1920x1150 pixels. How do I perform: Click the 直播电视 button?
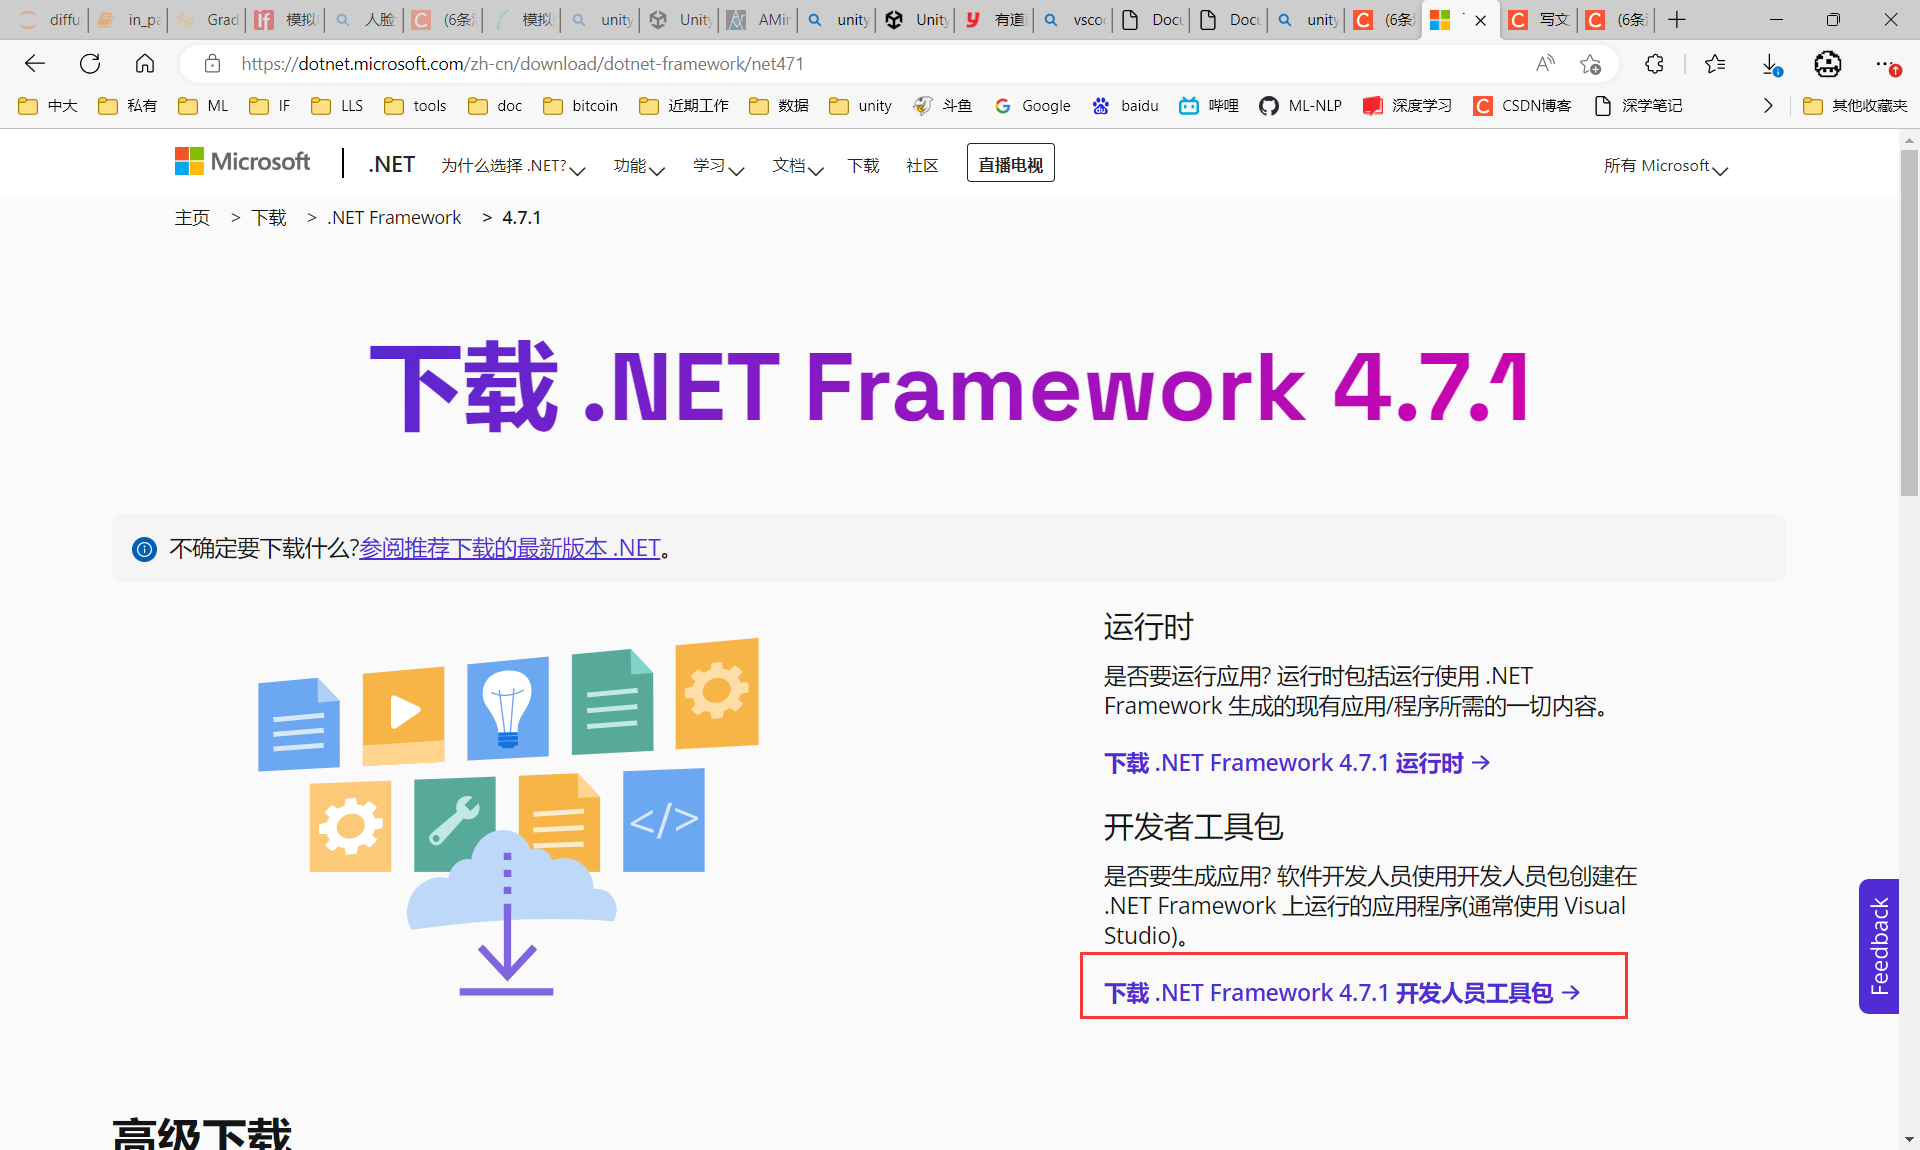pyautogui.click(x=1010, y=164)
